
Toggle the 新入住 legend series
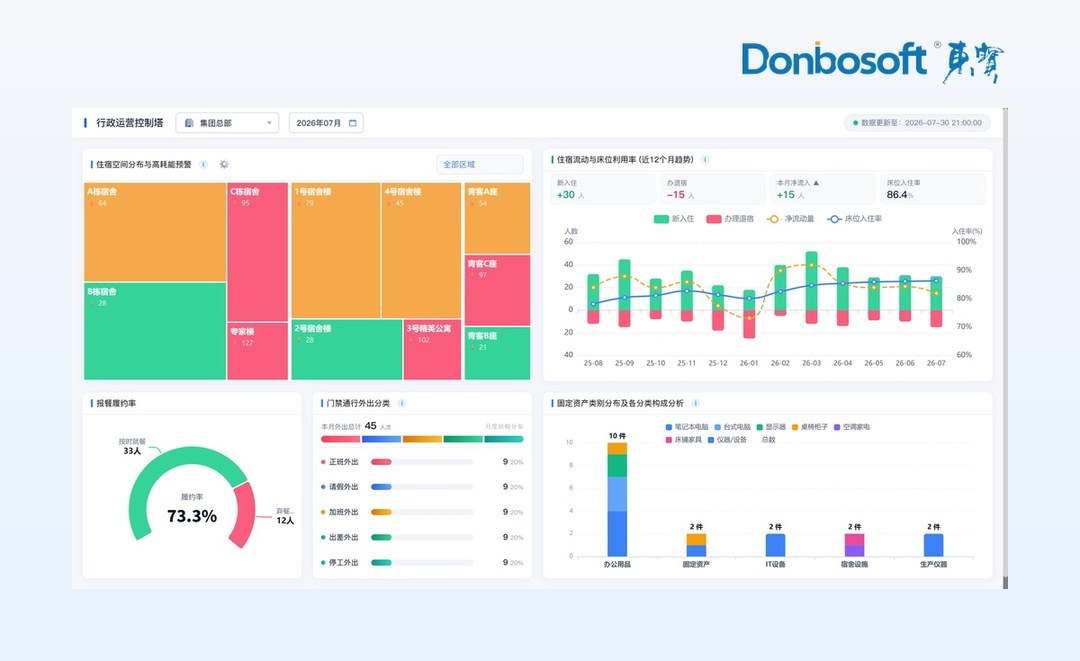[674, 219]
